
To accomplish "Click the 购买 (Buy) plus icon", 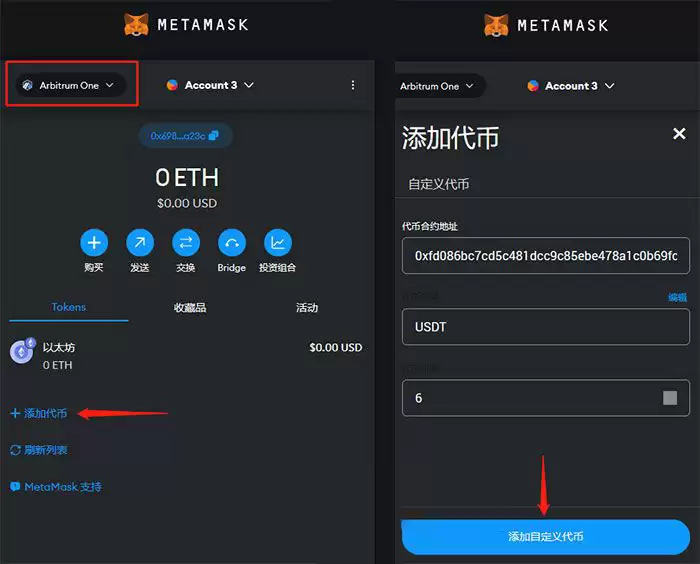I will tap(94, 243).
